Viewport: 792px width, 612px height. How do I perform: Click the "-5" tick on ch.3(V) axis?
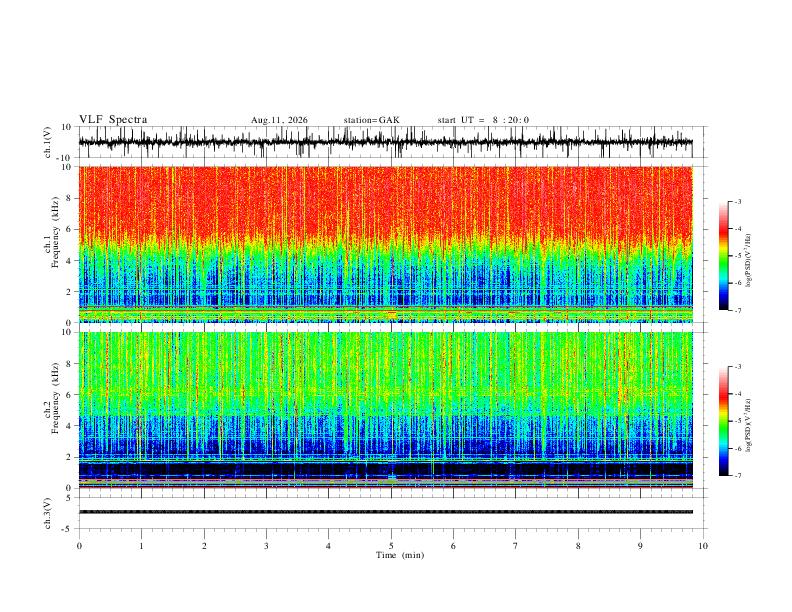pos(67,529)
